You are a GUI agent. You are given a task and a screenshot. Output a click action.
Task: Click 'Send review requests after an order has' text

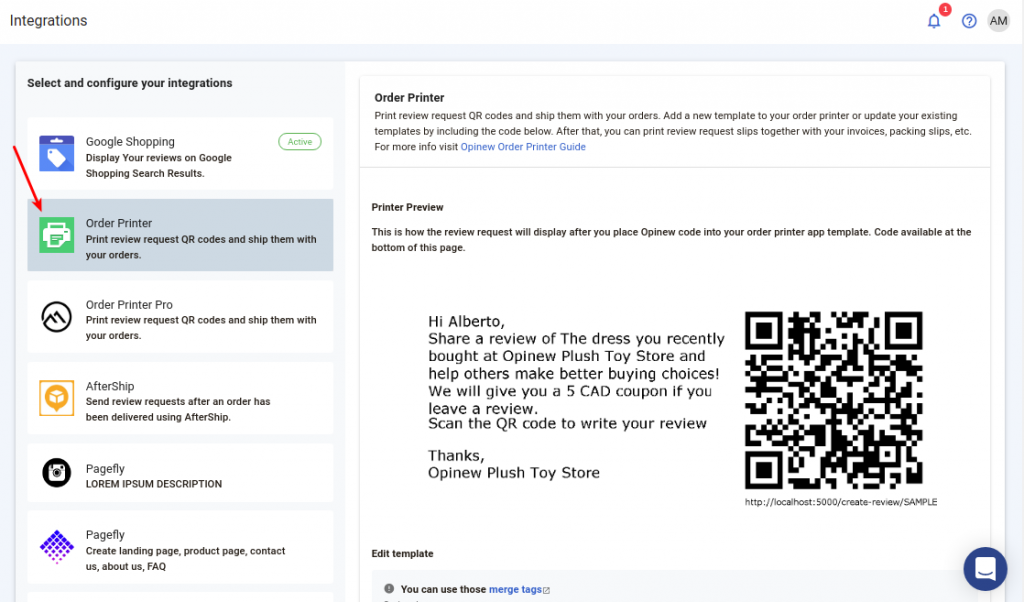coord(178,402)
